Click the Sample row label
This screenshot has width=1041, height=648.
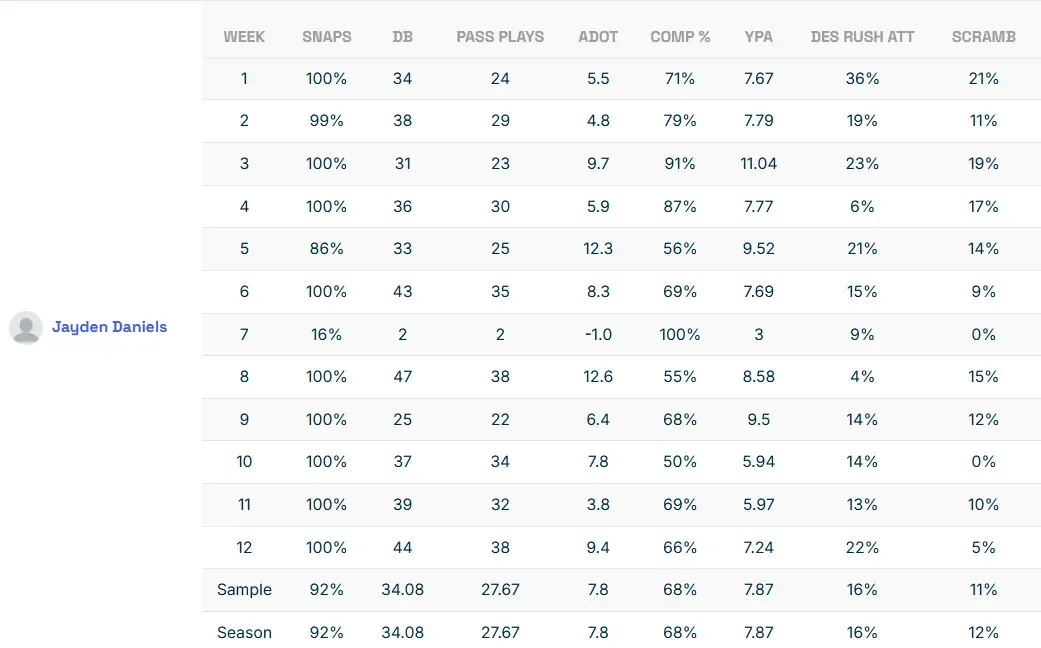(x=244, y=590)
